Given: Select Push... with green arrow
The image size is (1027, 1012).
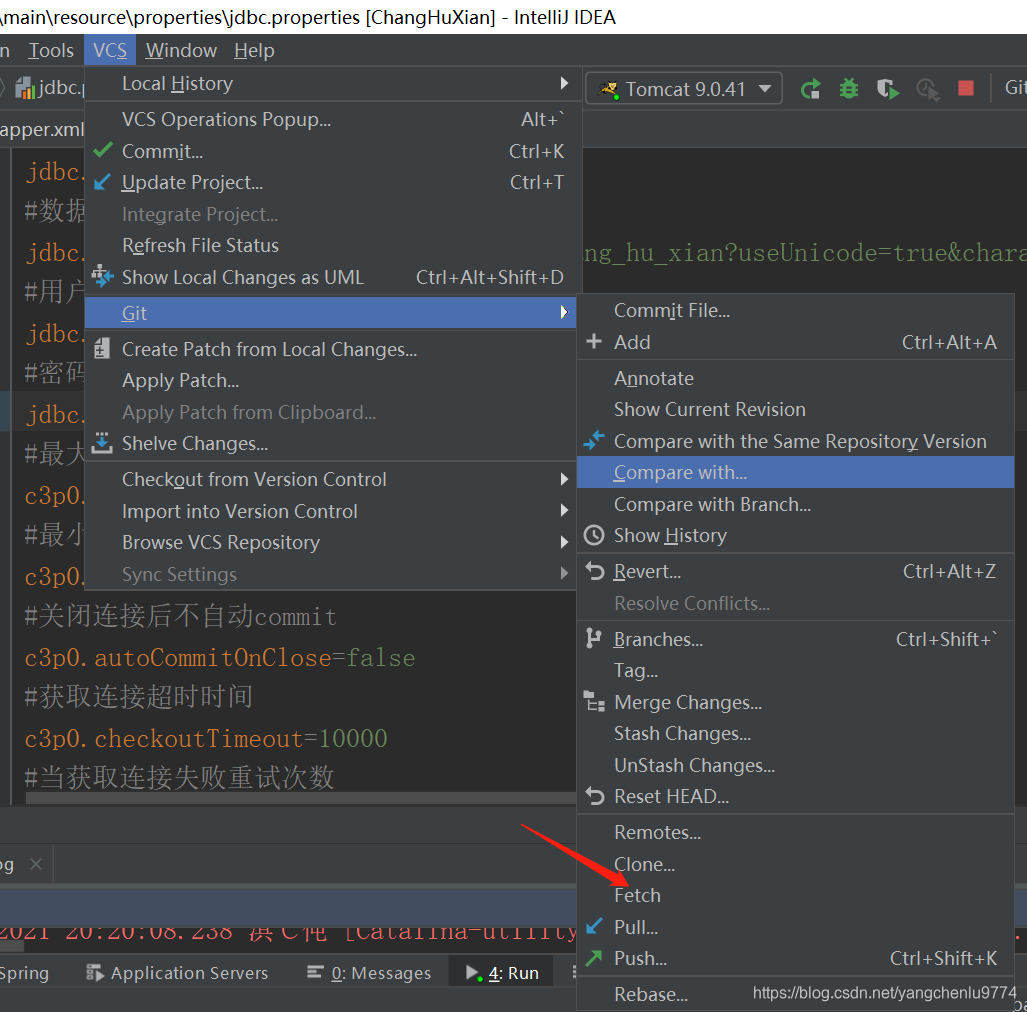Looking at the screenshot, I should point(796,959).
